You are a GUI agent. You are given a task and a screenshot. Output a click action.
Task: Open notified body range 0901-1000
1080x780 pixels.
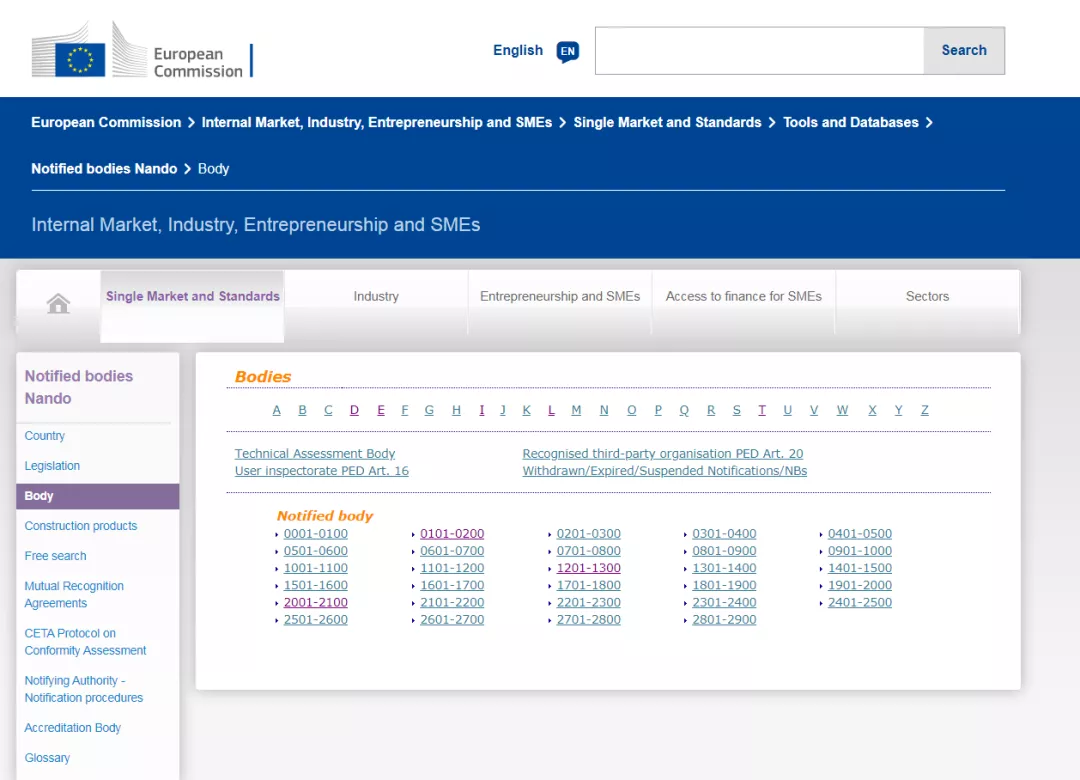[x=860, y=551]
